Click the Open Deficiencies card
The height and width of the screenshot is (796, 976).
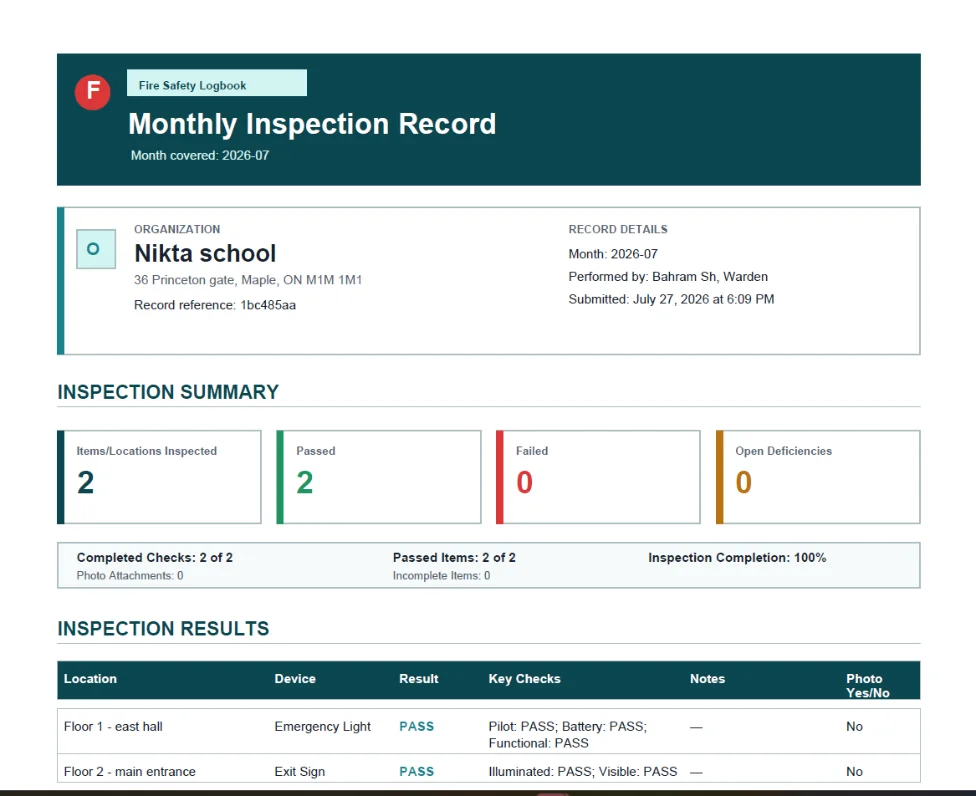click(818, 477)
